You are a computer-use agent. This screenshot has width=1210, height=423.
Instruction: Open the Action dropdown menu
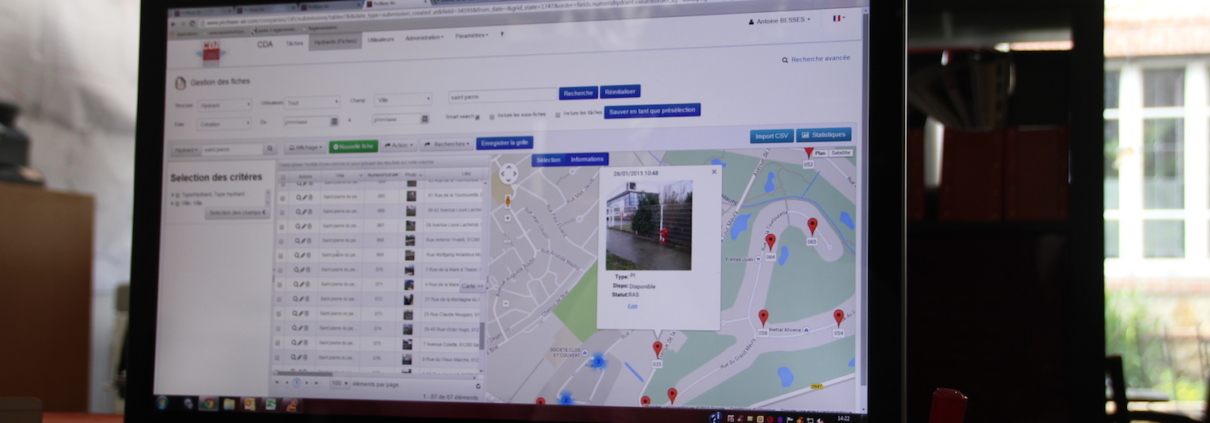point(399,146)
